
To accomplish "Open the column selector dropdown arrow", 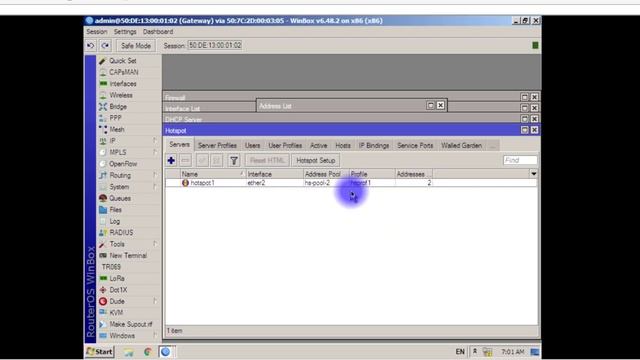I will [x=533, y=174].
